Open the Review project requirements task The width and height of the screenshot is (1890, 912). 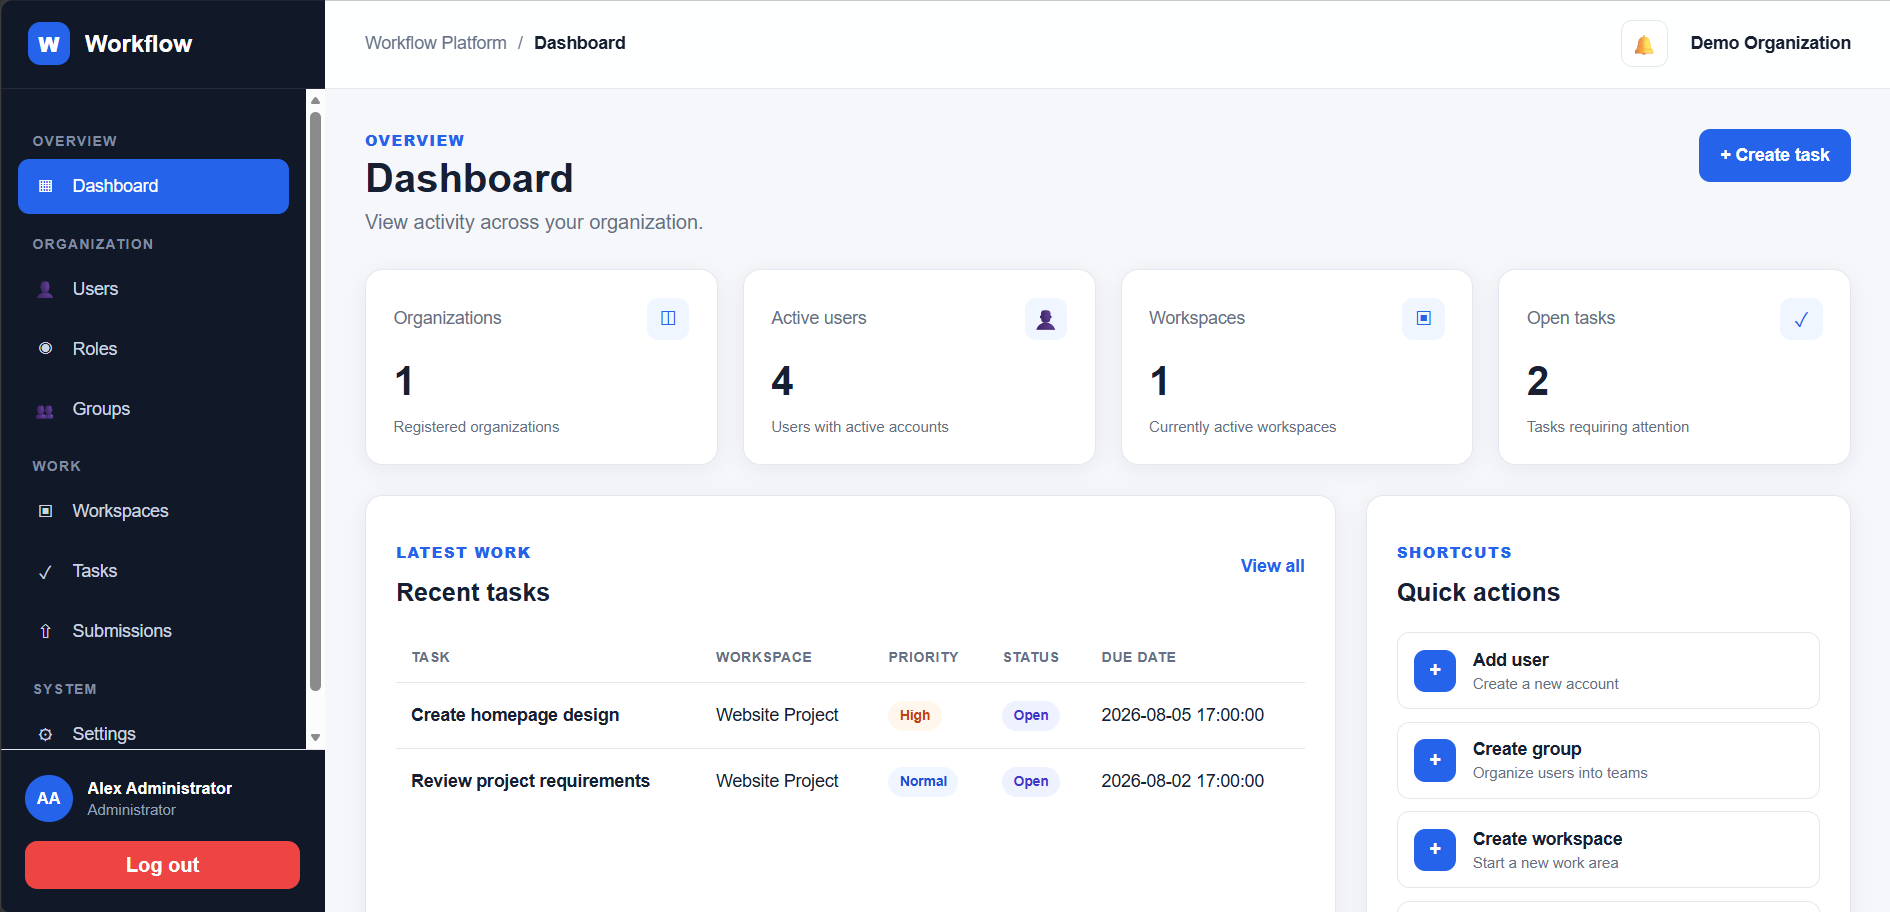point(530,781)
